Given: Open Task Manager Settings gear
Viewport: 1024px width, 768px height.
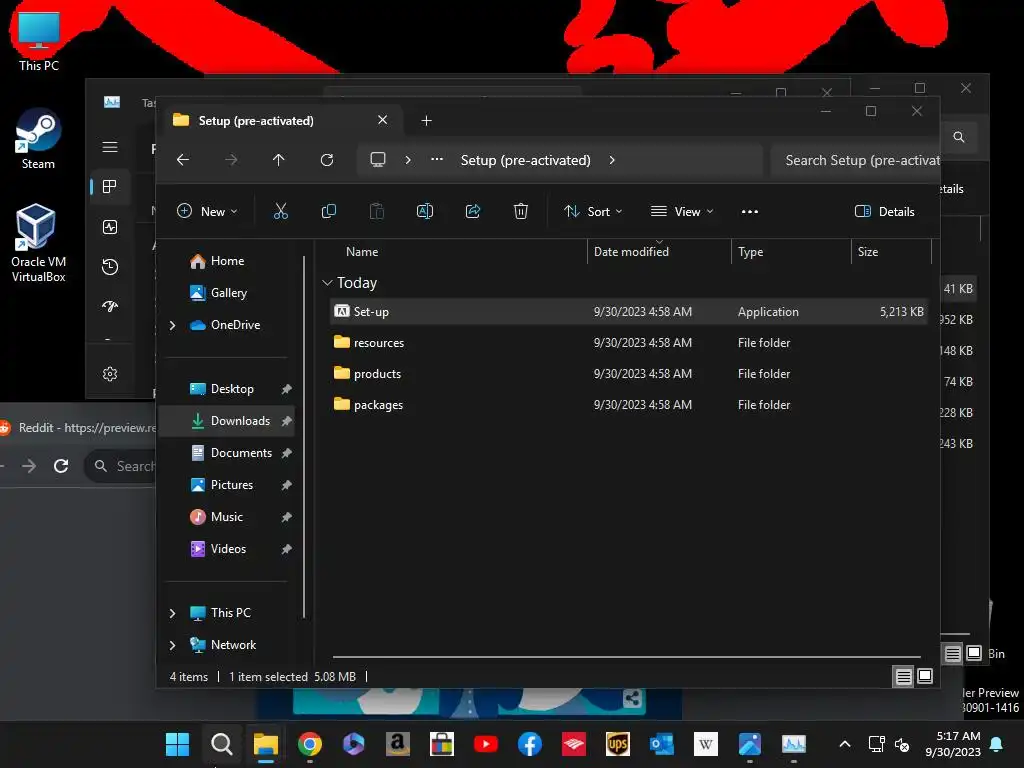Looking at the screenshot, I should pyautogui.click(x=110, y=374).
